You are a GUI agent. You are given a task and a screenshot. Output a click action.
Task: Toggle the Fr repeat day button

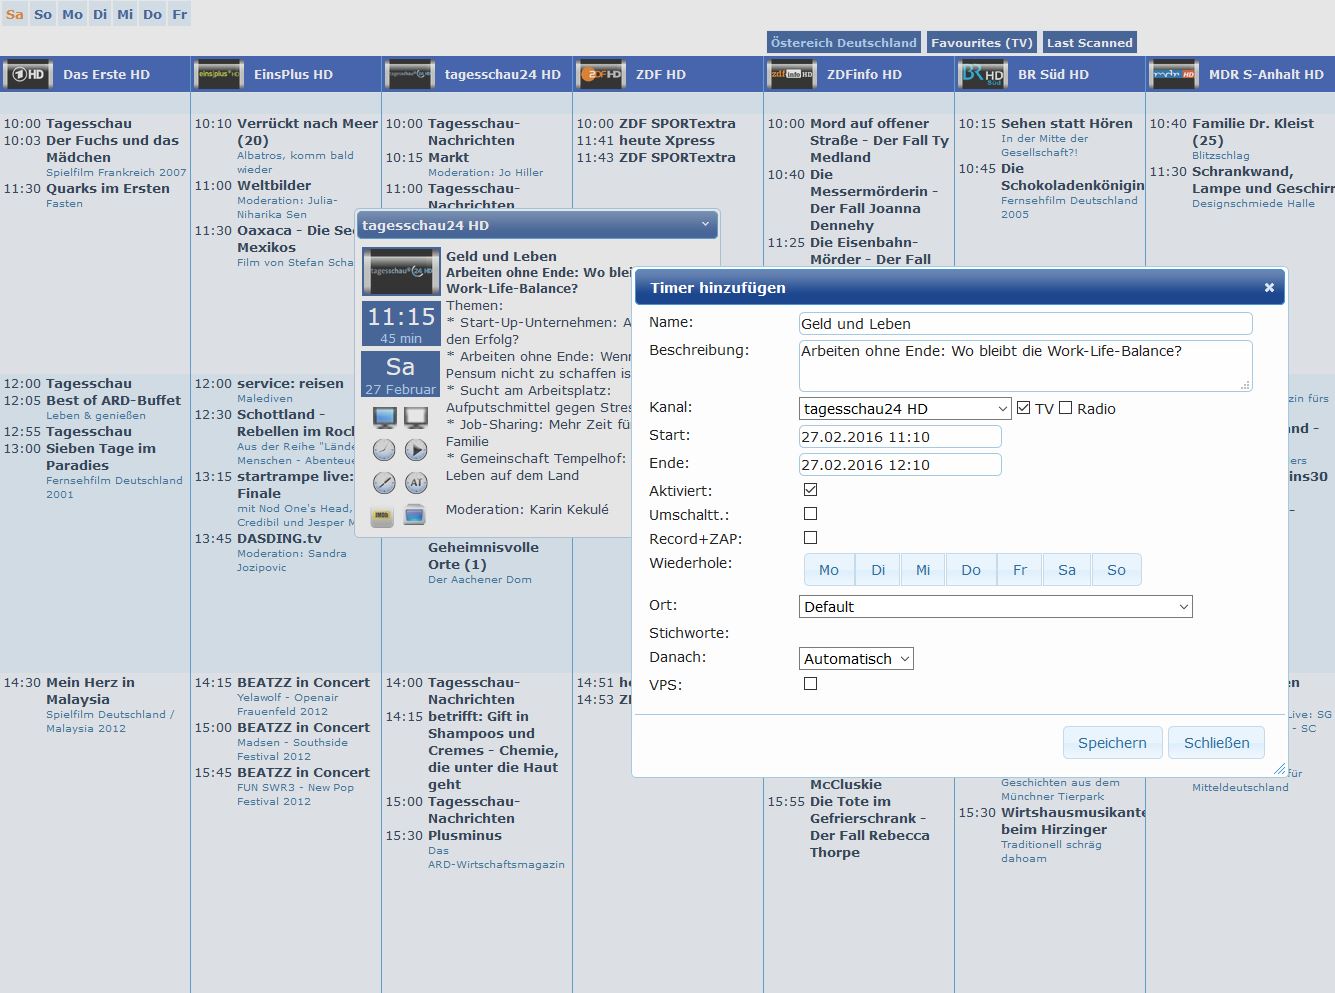[1019, 570]
